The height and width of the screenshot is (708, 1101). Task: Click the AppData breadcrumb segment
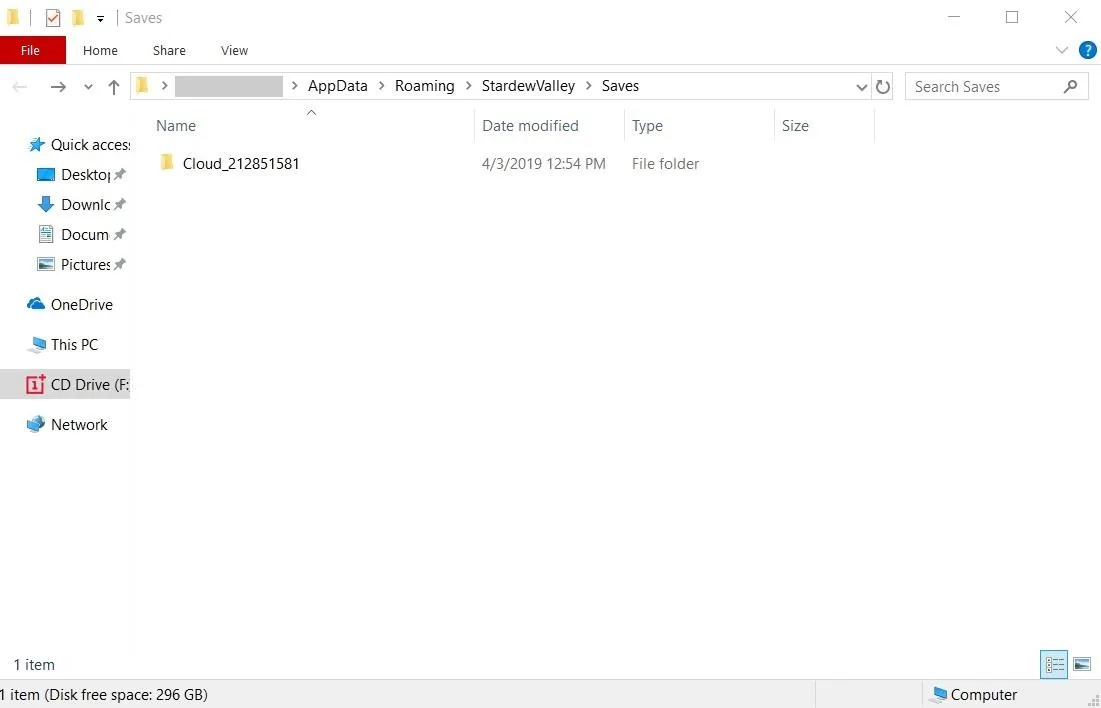click(337, 86)
